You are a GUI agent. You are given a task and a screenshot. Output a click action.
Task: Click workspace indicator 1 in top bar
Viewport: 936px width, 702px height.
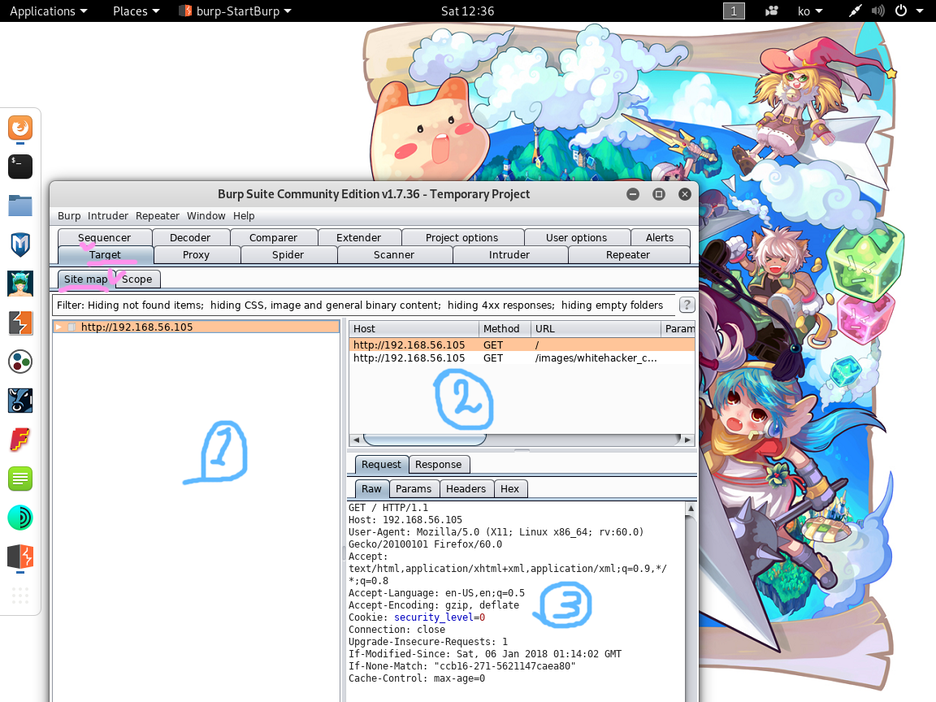(x=734, y=11)
